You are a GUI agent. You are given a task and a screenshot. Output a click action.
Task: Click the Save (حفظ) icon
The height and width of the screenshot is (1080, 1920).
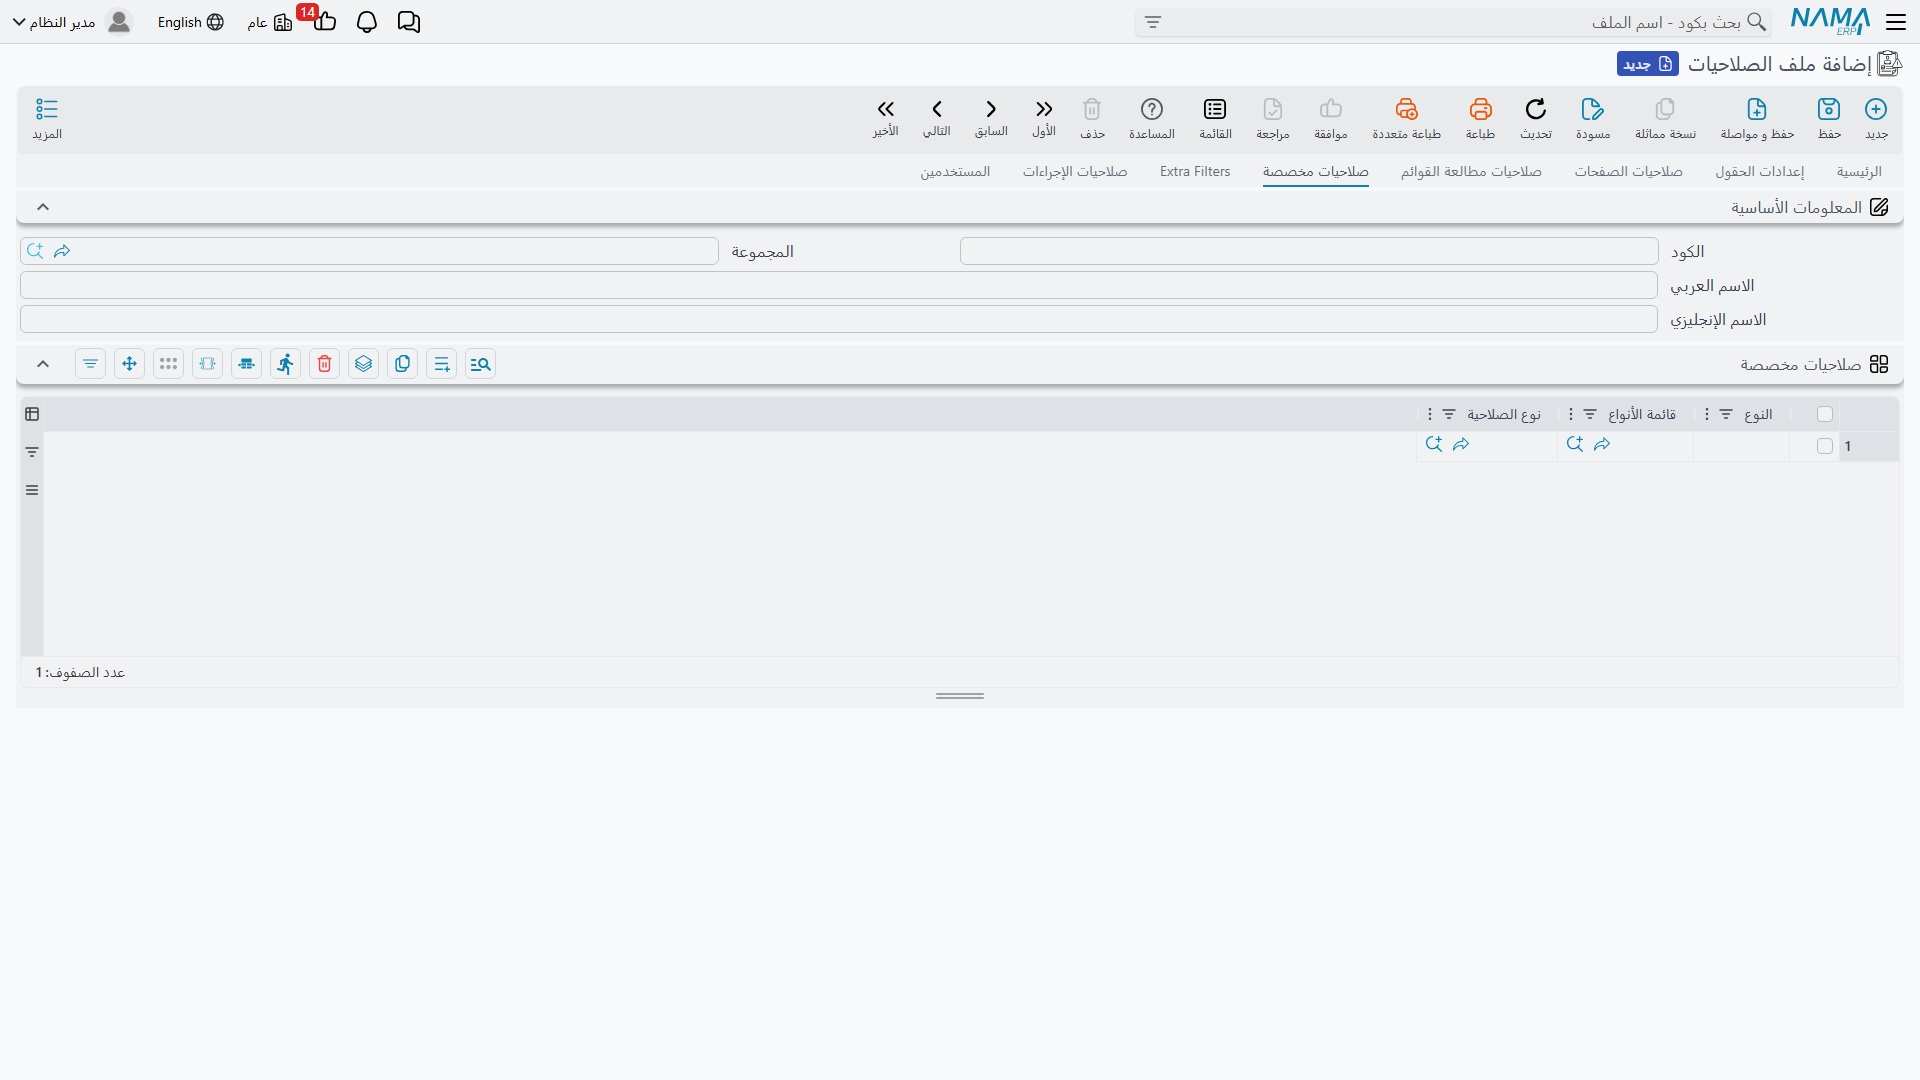pyautogui.click(x=1829, y=118)
